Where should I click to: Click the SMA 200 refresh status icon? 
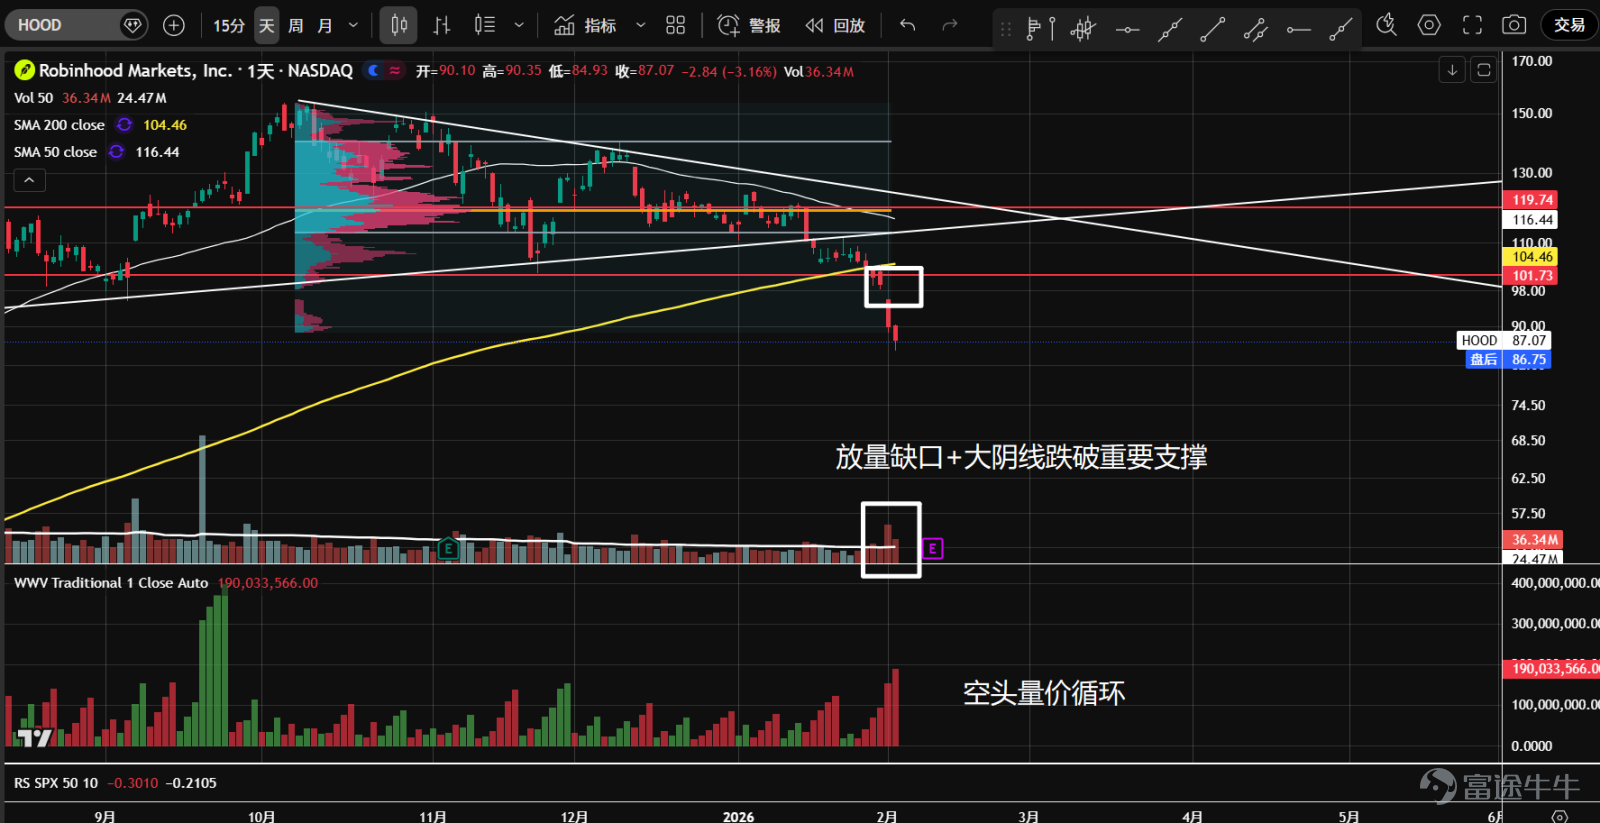point(124,125)
